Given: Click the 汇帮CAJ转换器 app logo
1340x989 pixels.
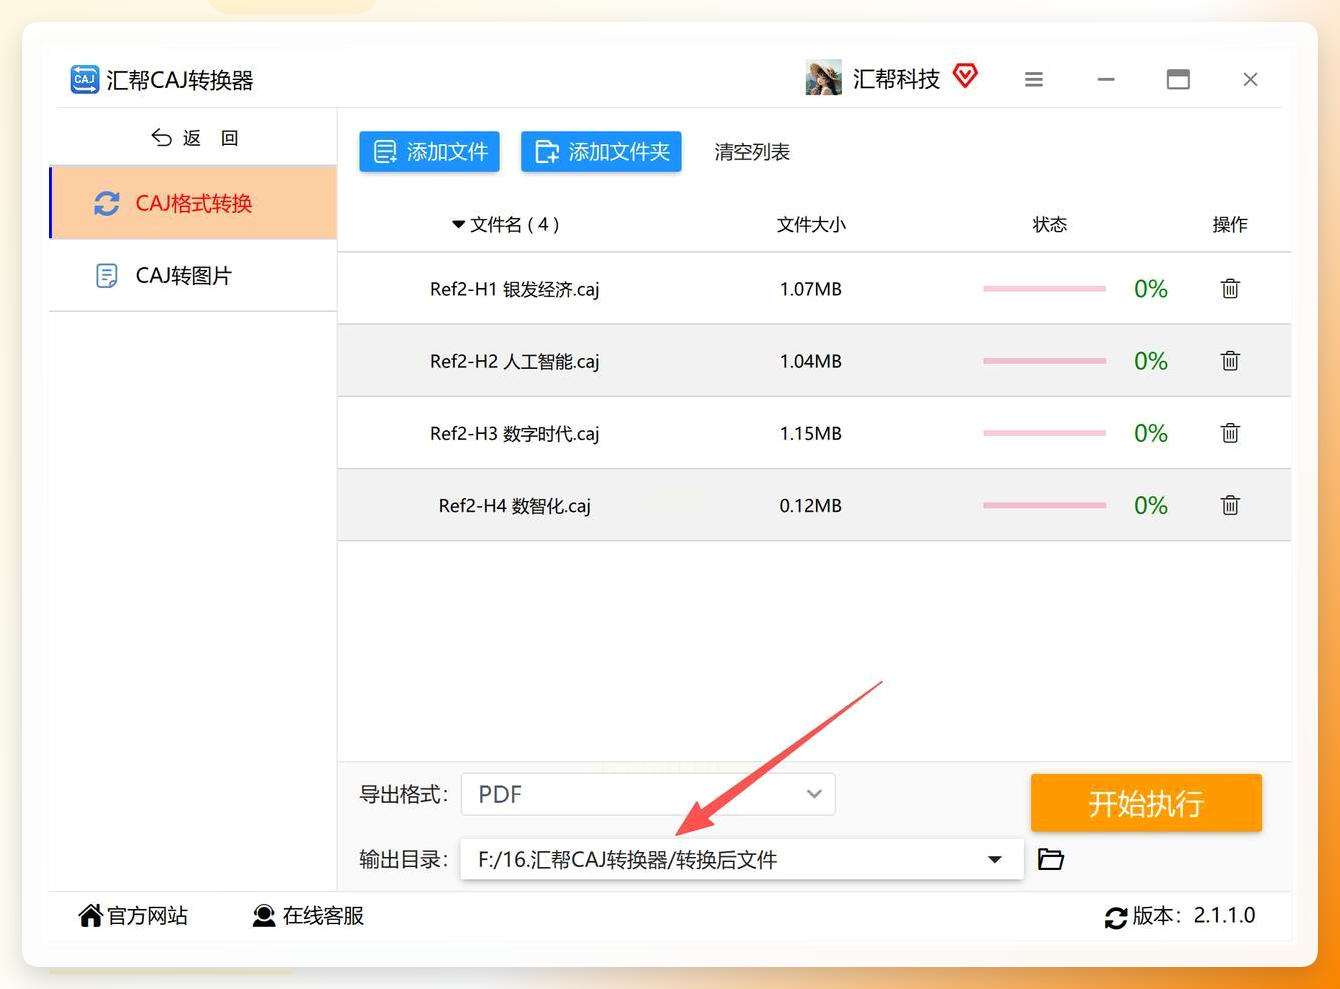Looking at the screenshot, I should coord(84,79).
